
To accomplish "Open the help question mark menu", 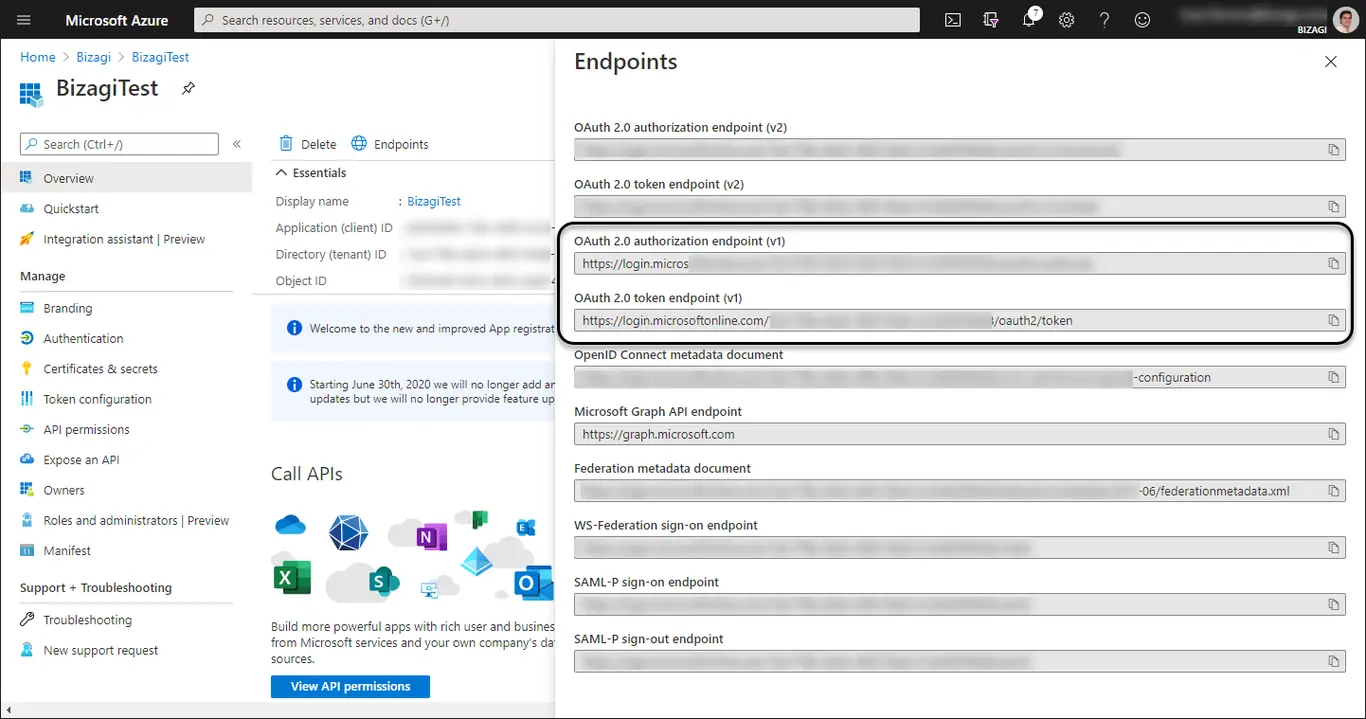I will coord(1104,20).
